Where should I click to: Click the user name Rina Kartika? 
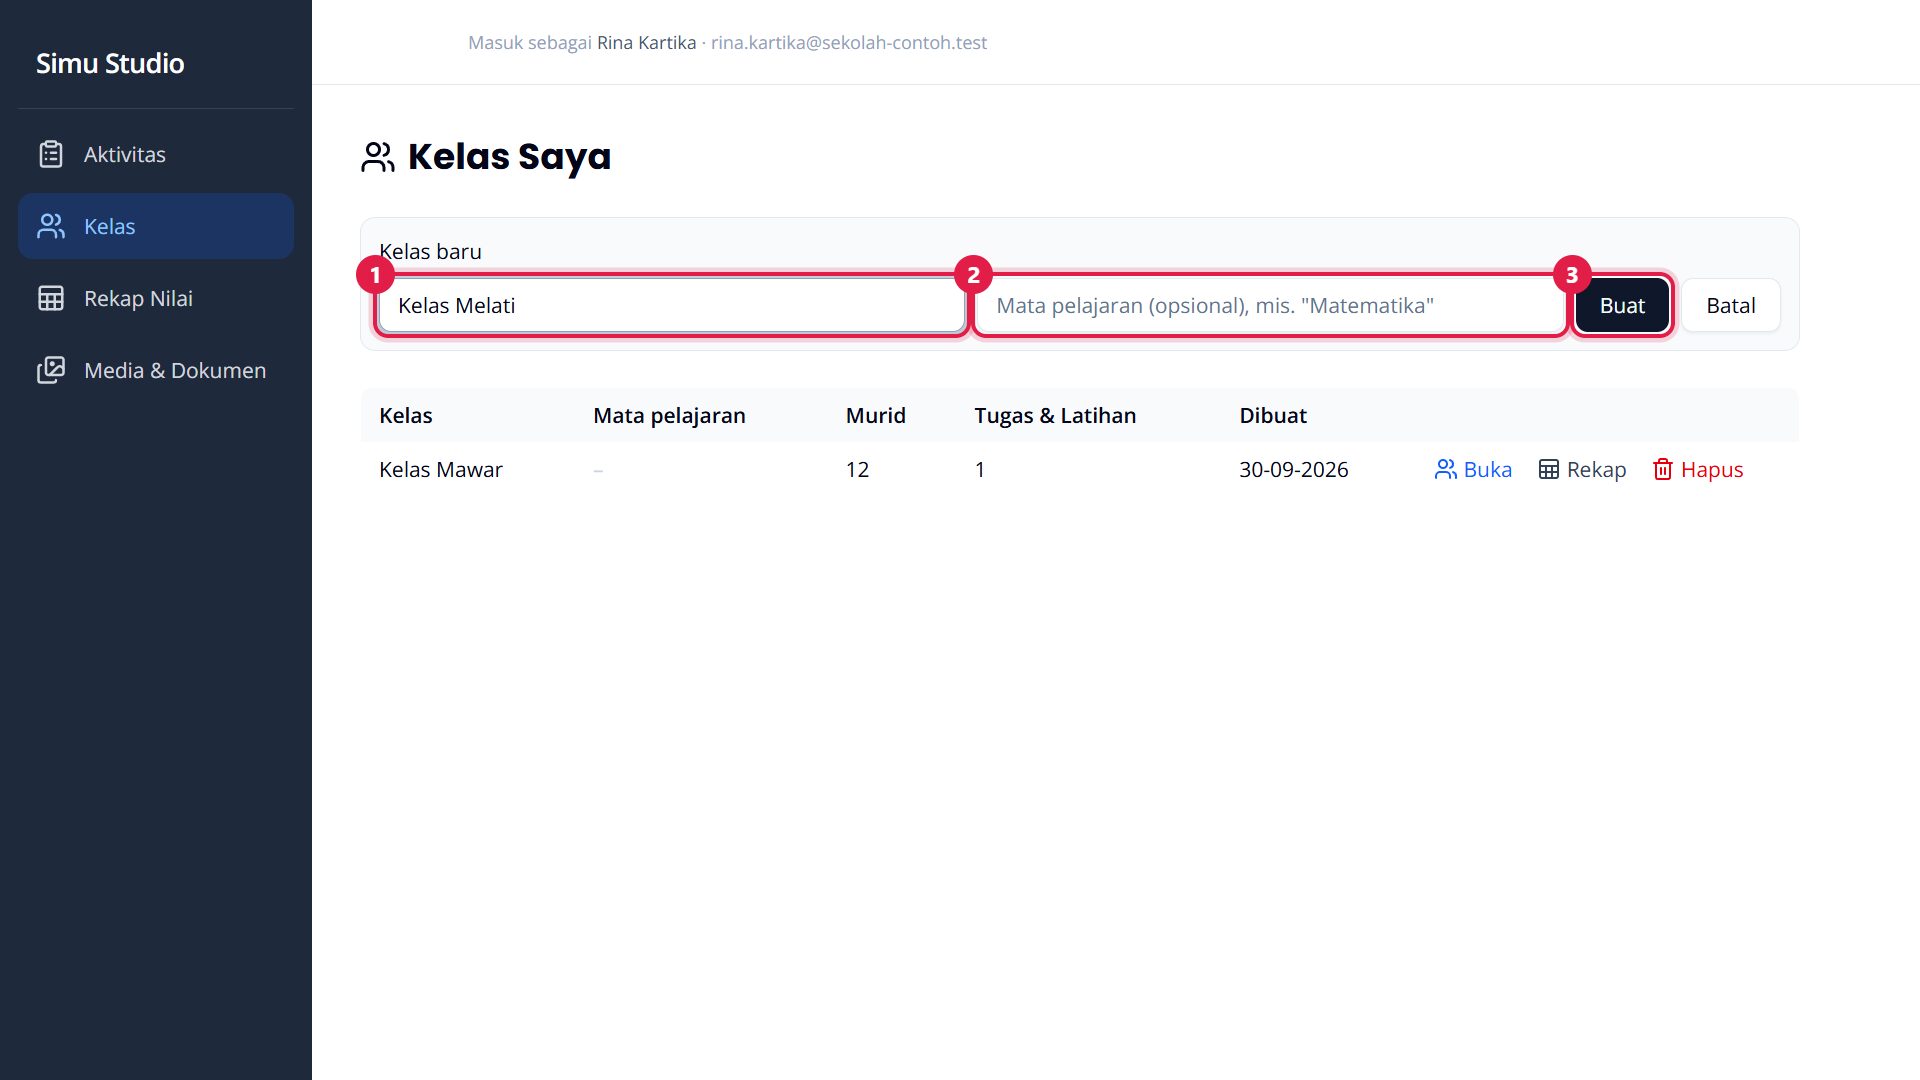click(x=646, y=42)
